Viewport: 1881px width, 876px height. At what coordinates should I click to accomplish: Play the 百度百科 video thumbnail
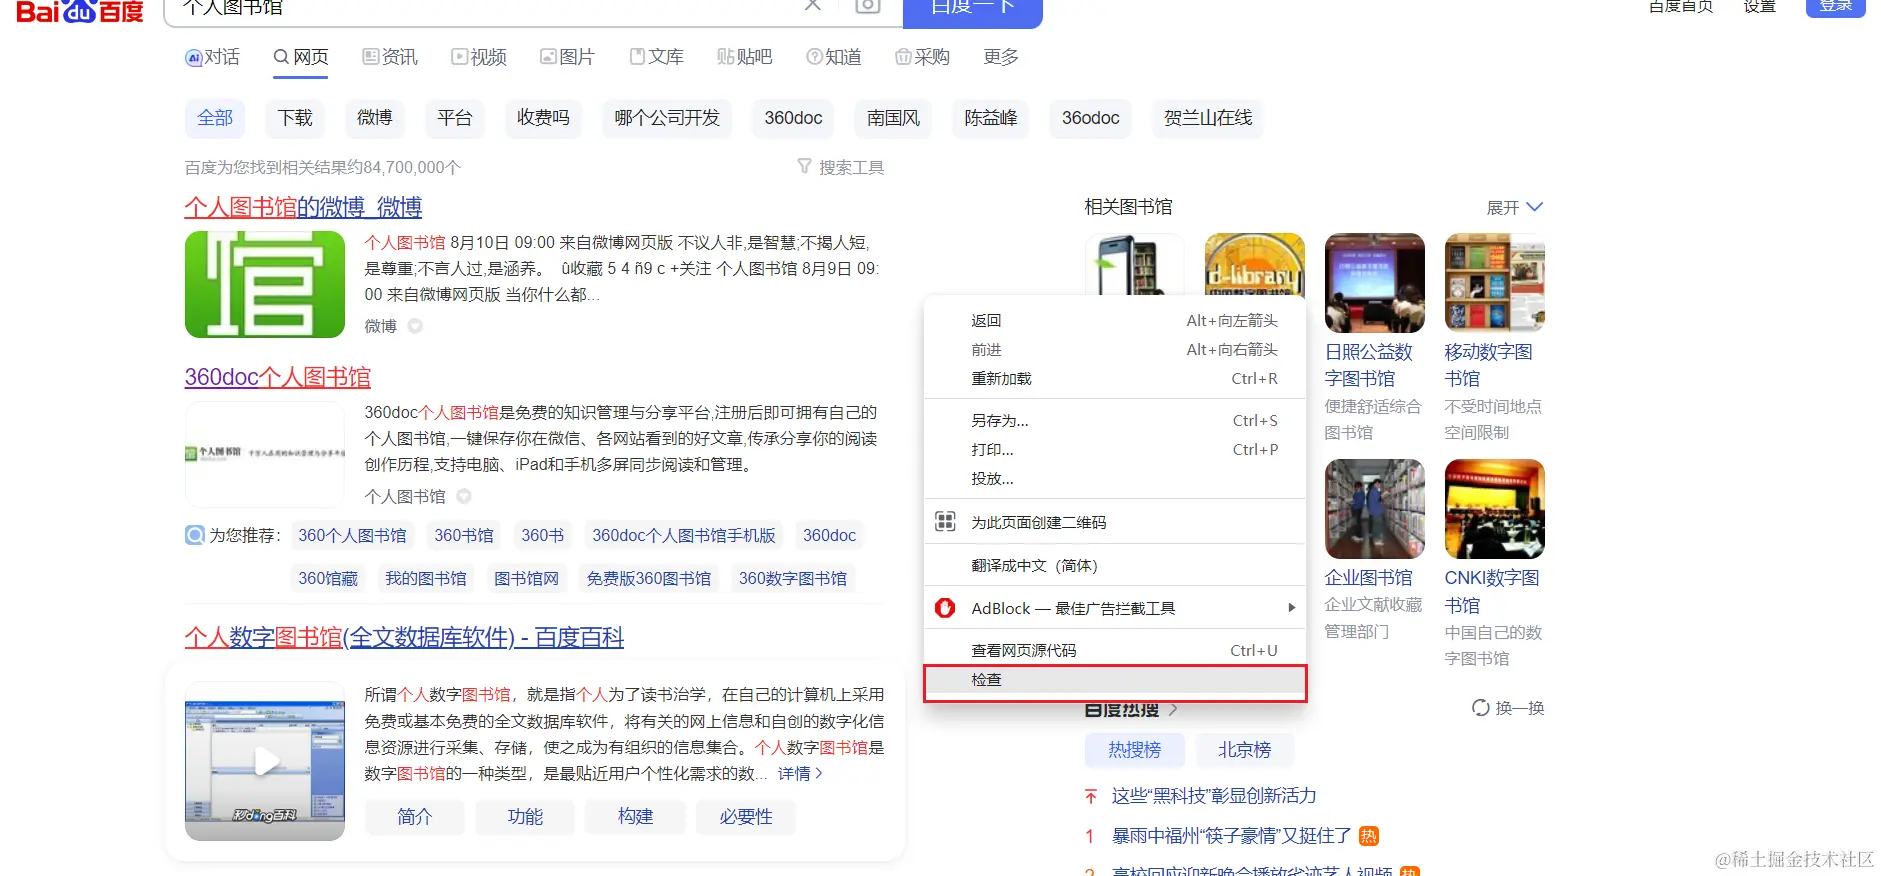pyautogui.click(x=265, y=762)
